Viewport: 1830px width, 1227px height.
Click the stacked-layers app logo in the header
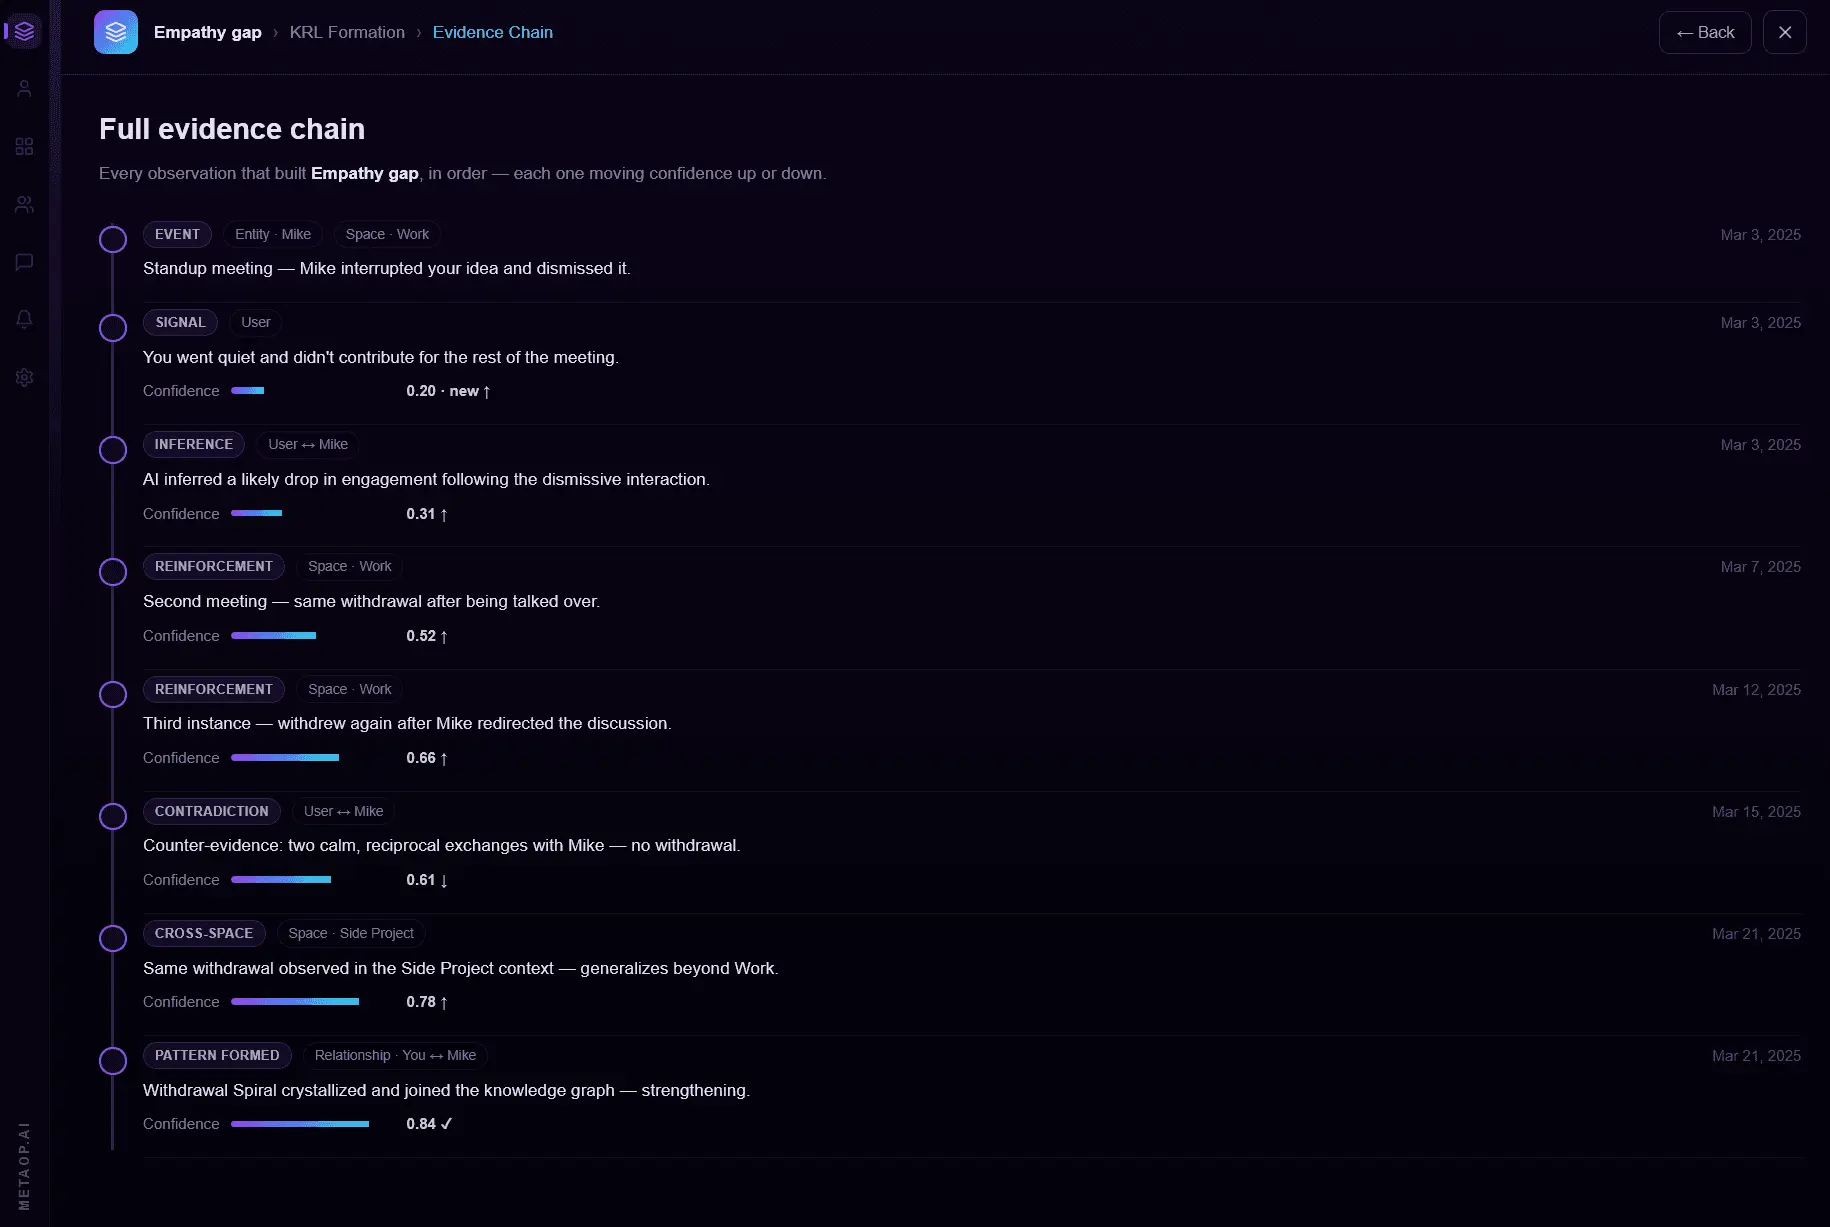116,32
